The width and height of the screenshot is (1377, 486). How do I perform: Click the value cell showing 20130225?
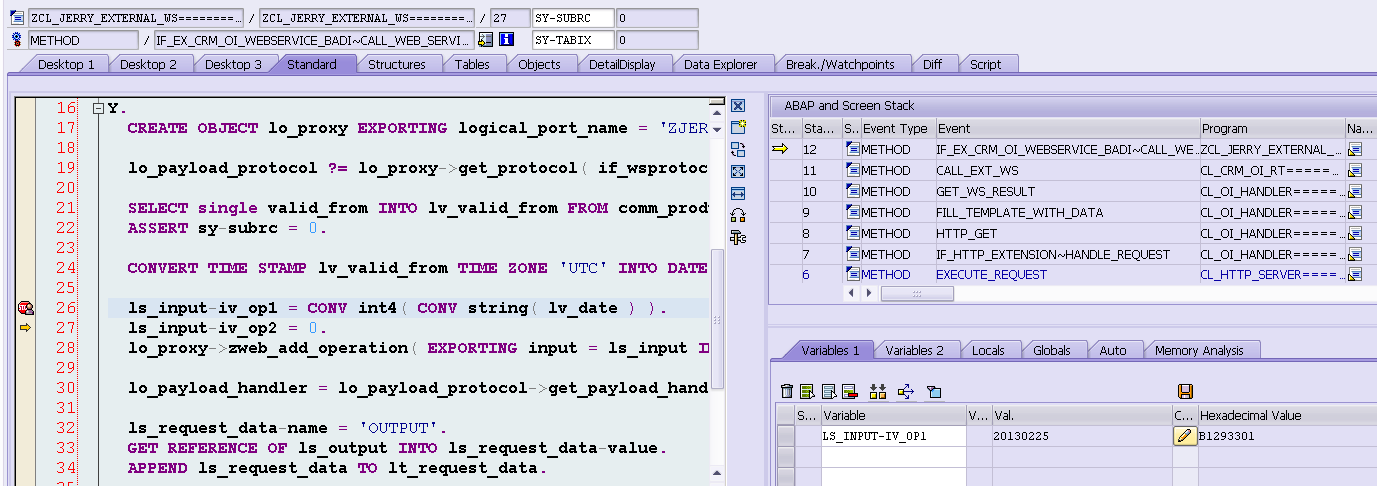coord(1081,436)
